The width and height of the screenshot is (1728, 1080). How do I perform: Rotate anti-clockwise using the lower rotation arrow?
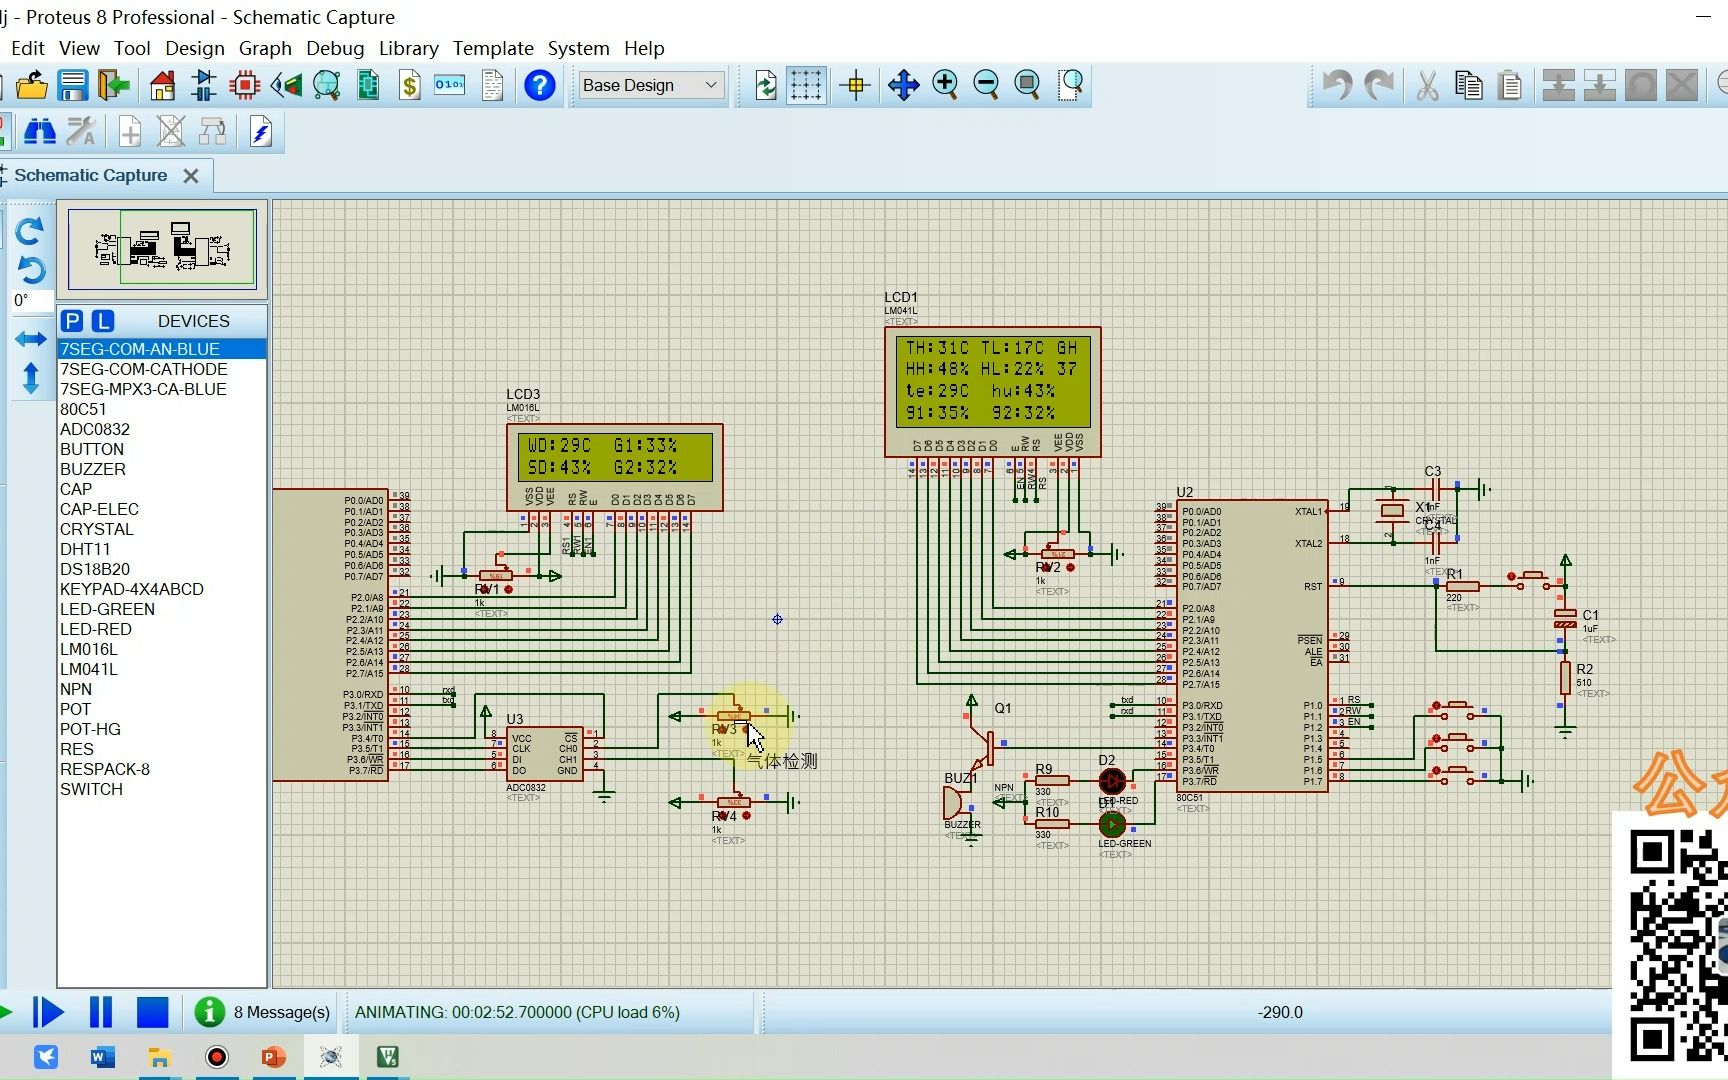pos(30,270)
